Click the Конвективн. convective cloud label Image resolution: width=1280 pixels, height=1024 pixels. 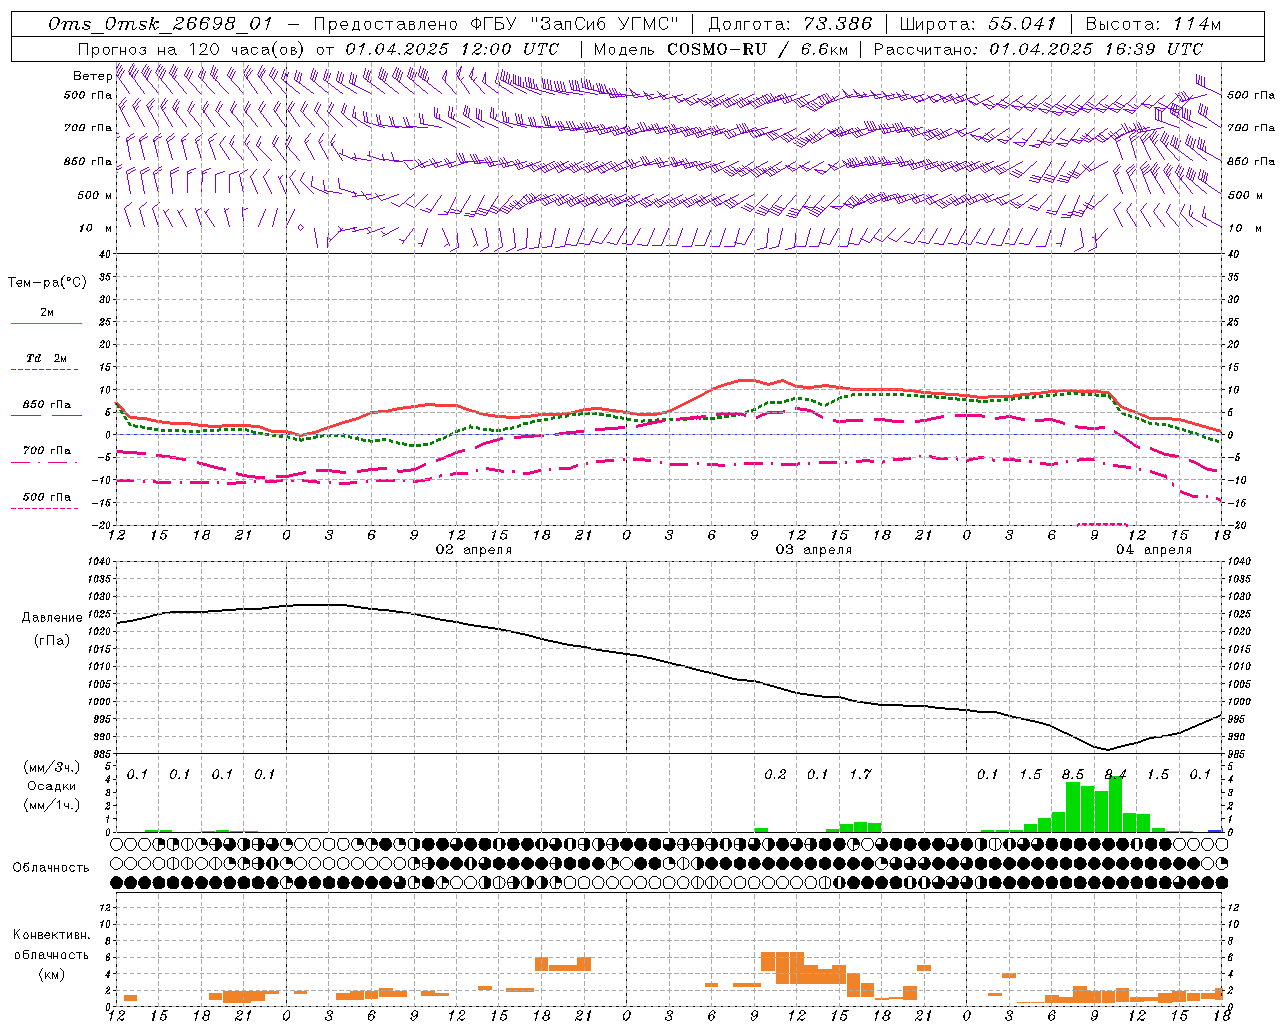[51, 935]
